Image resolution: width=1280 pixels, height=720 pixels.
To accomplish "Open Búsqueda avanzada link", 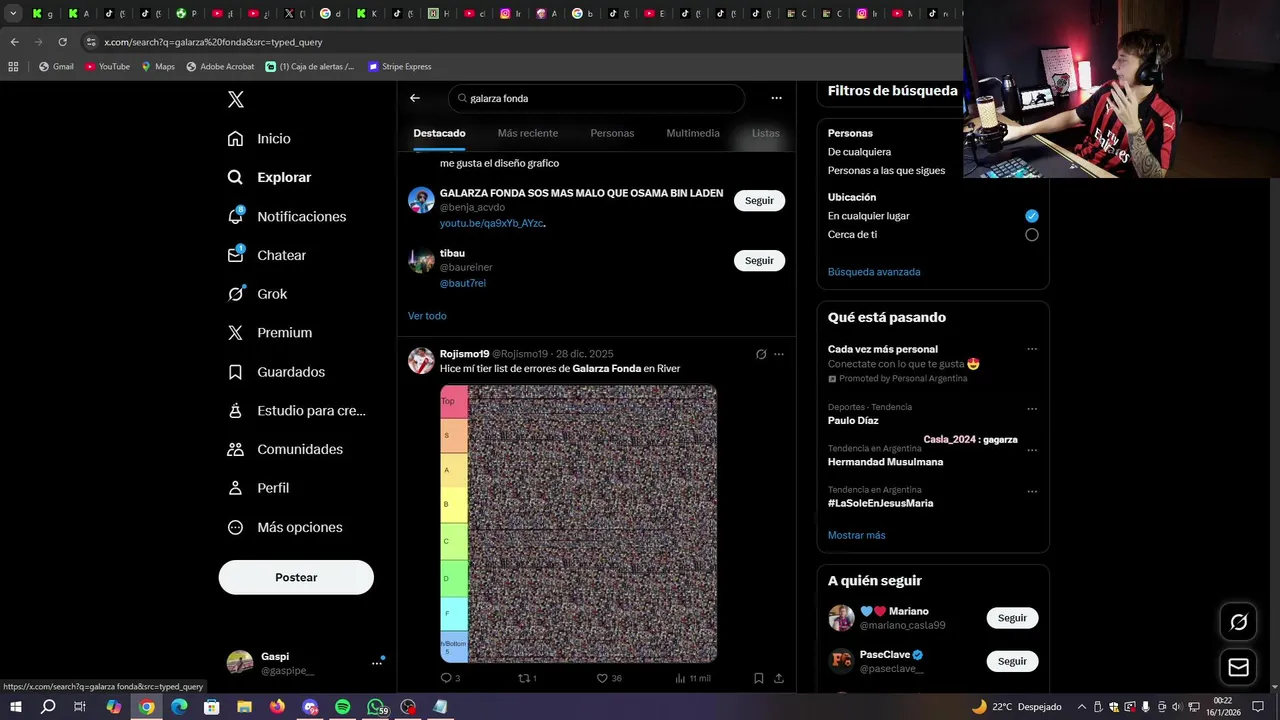I will coord(874,272).
